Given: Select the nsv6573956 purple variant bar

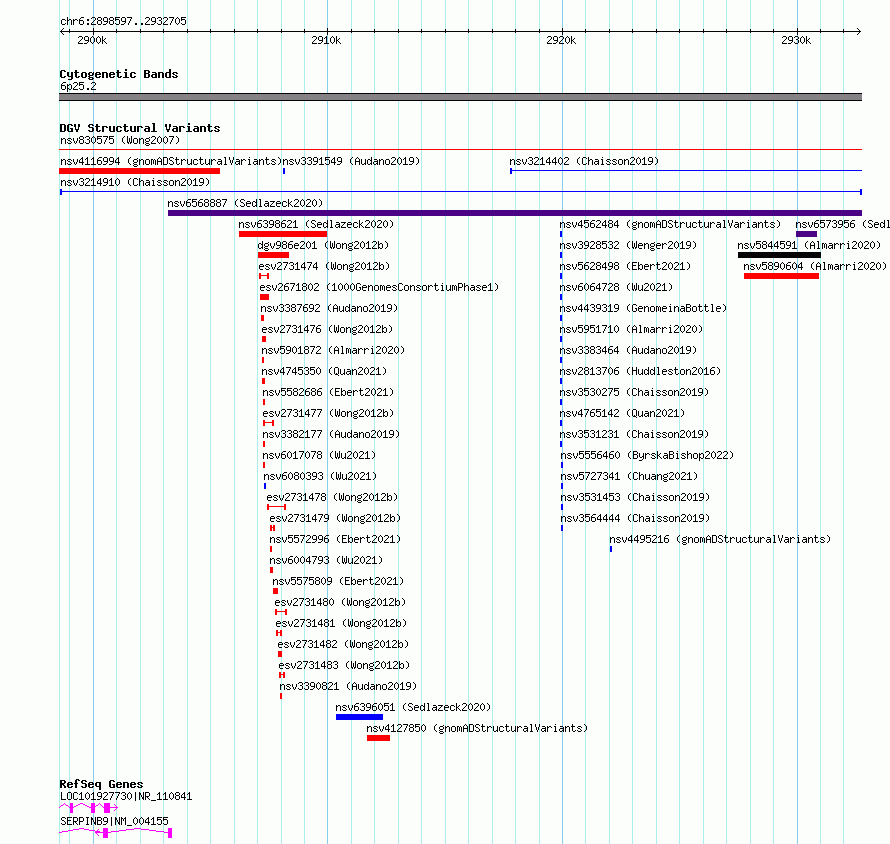Looking at the screenshot, I should 807,234.
